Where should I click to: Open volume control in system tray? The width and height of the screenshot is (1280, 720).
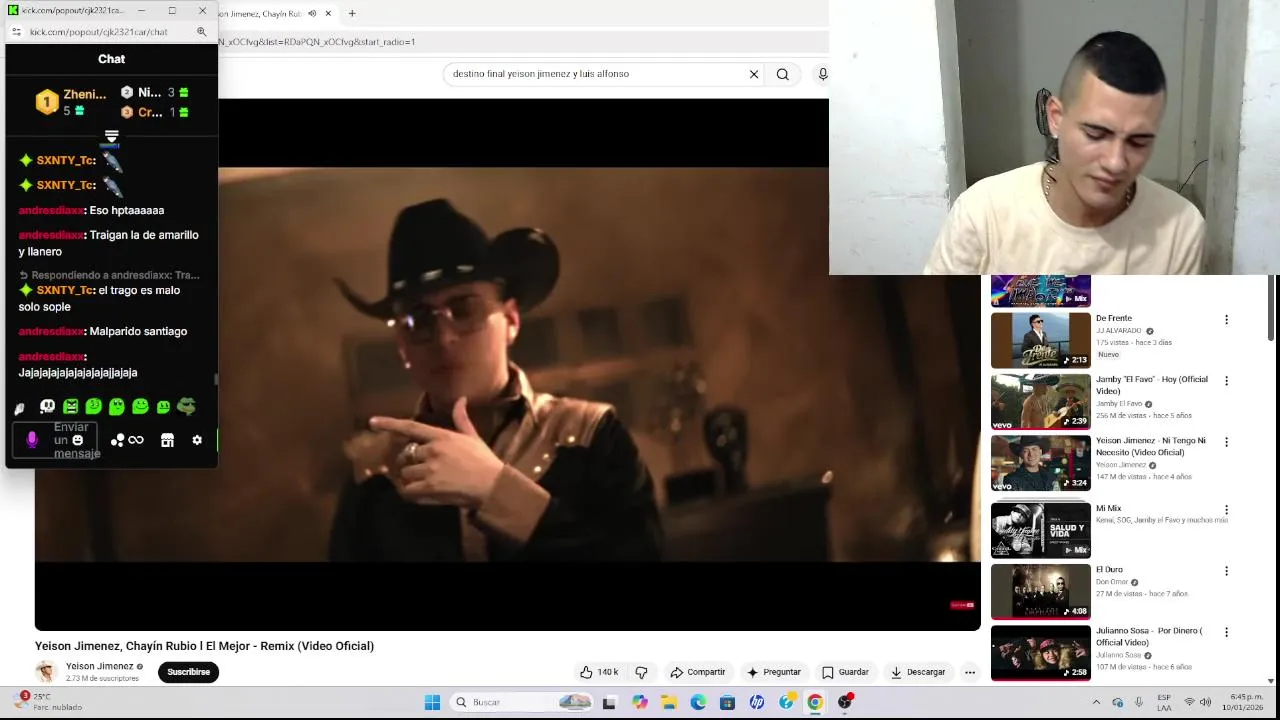1205,702
